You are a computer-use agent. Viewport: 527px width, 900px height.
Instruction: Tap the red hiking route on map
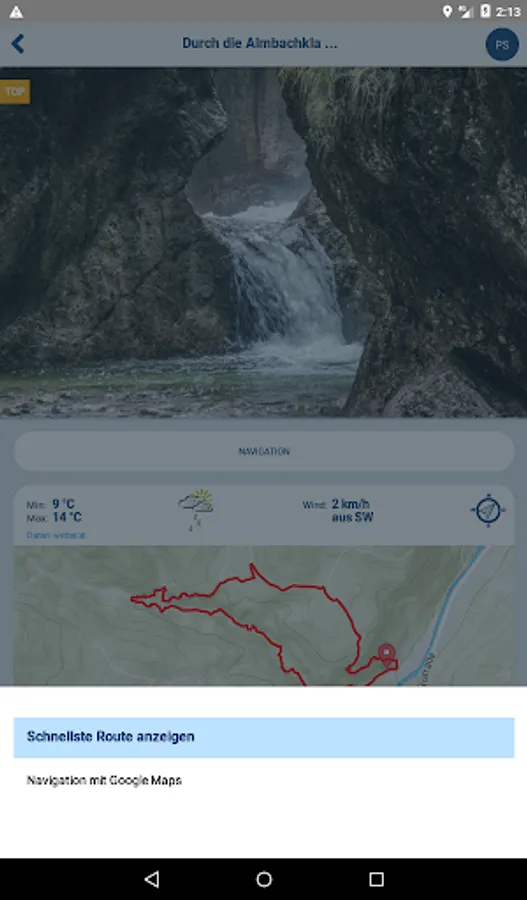[x=262, y=623]
